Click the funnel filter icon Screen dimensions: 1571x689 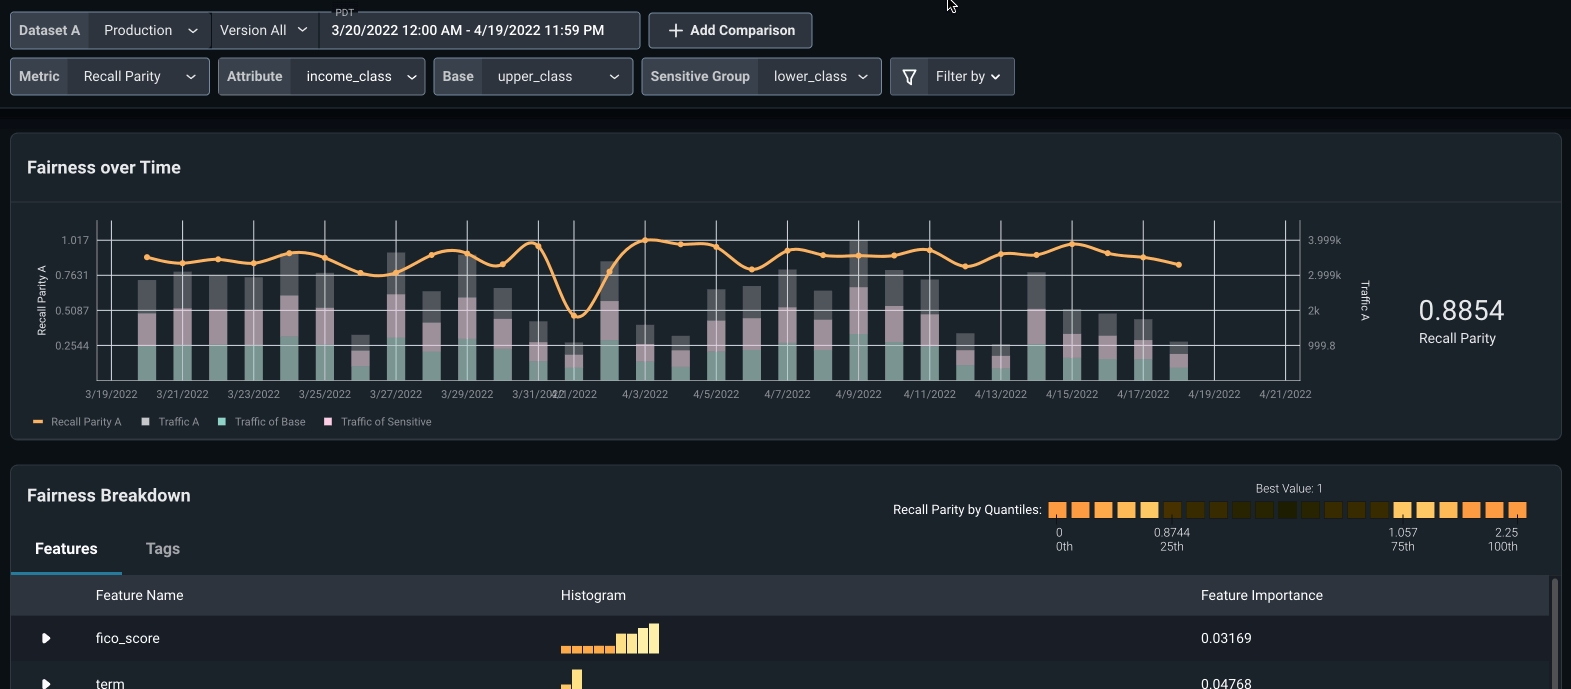pos(909,77)
